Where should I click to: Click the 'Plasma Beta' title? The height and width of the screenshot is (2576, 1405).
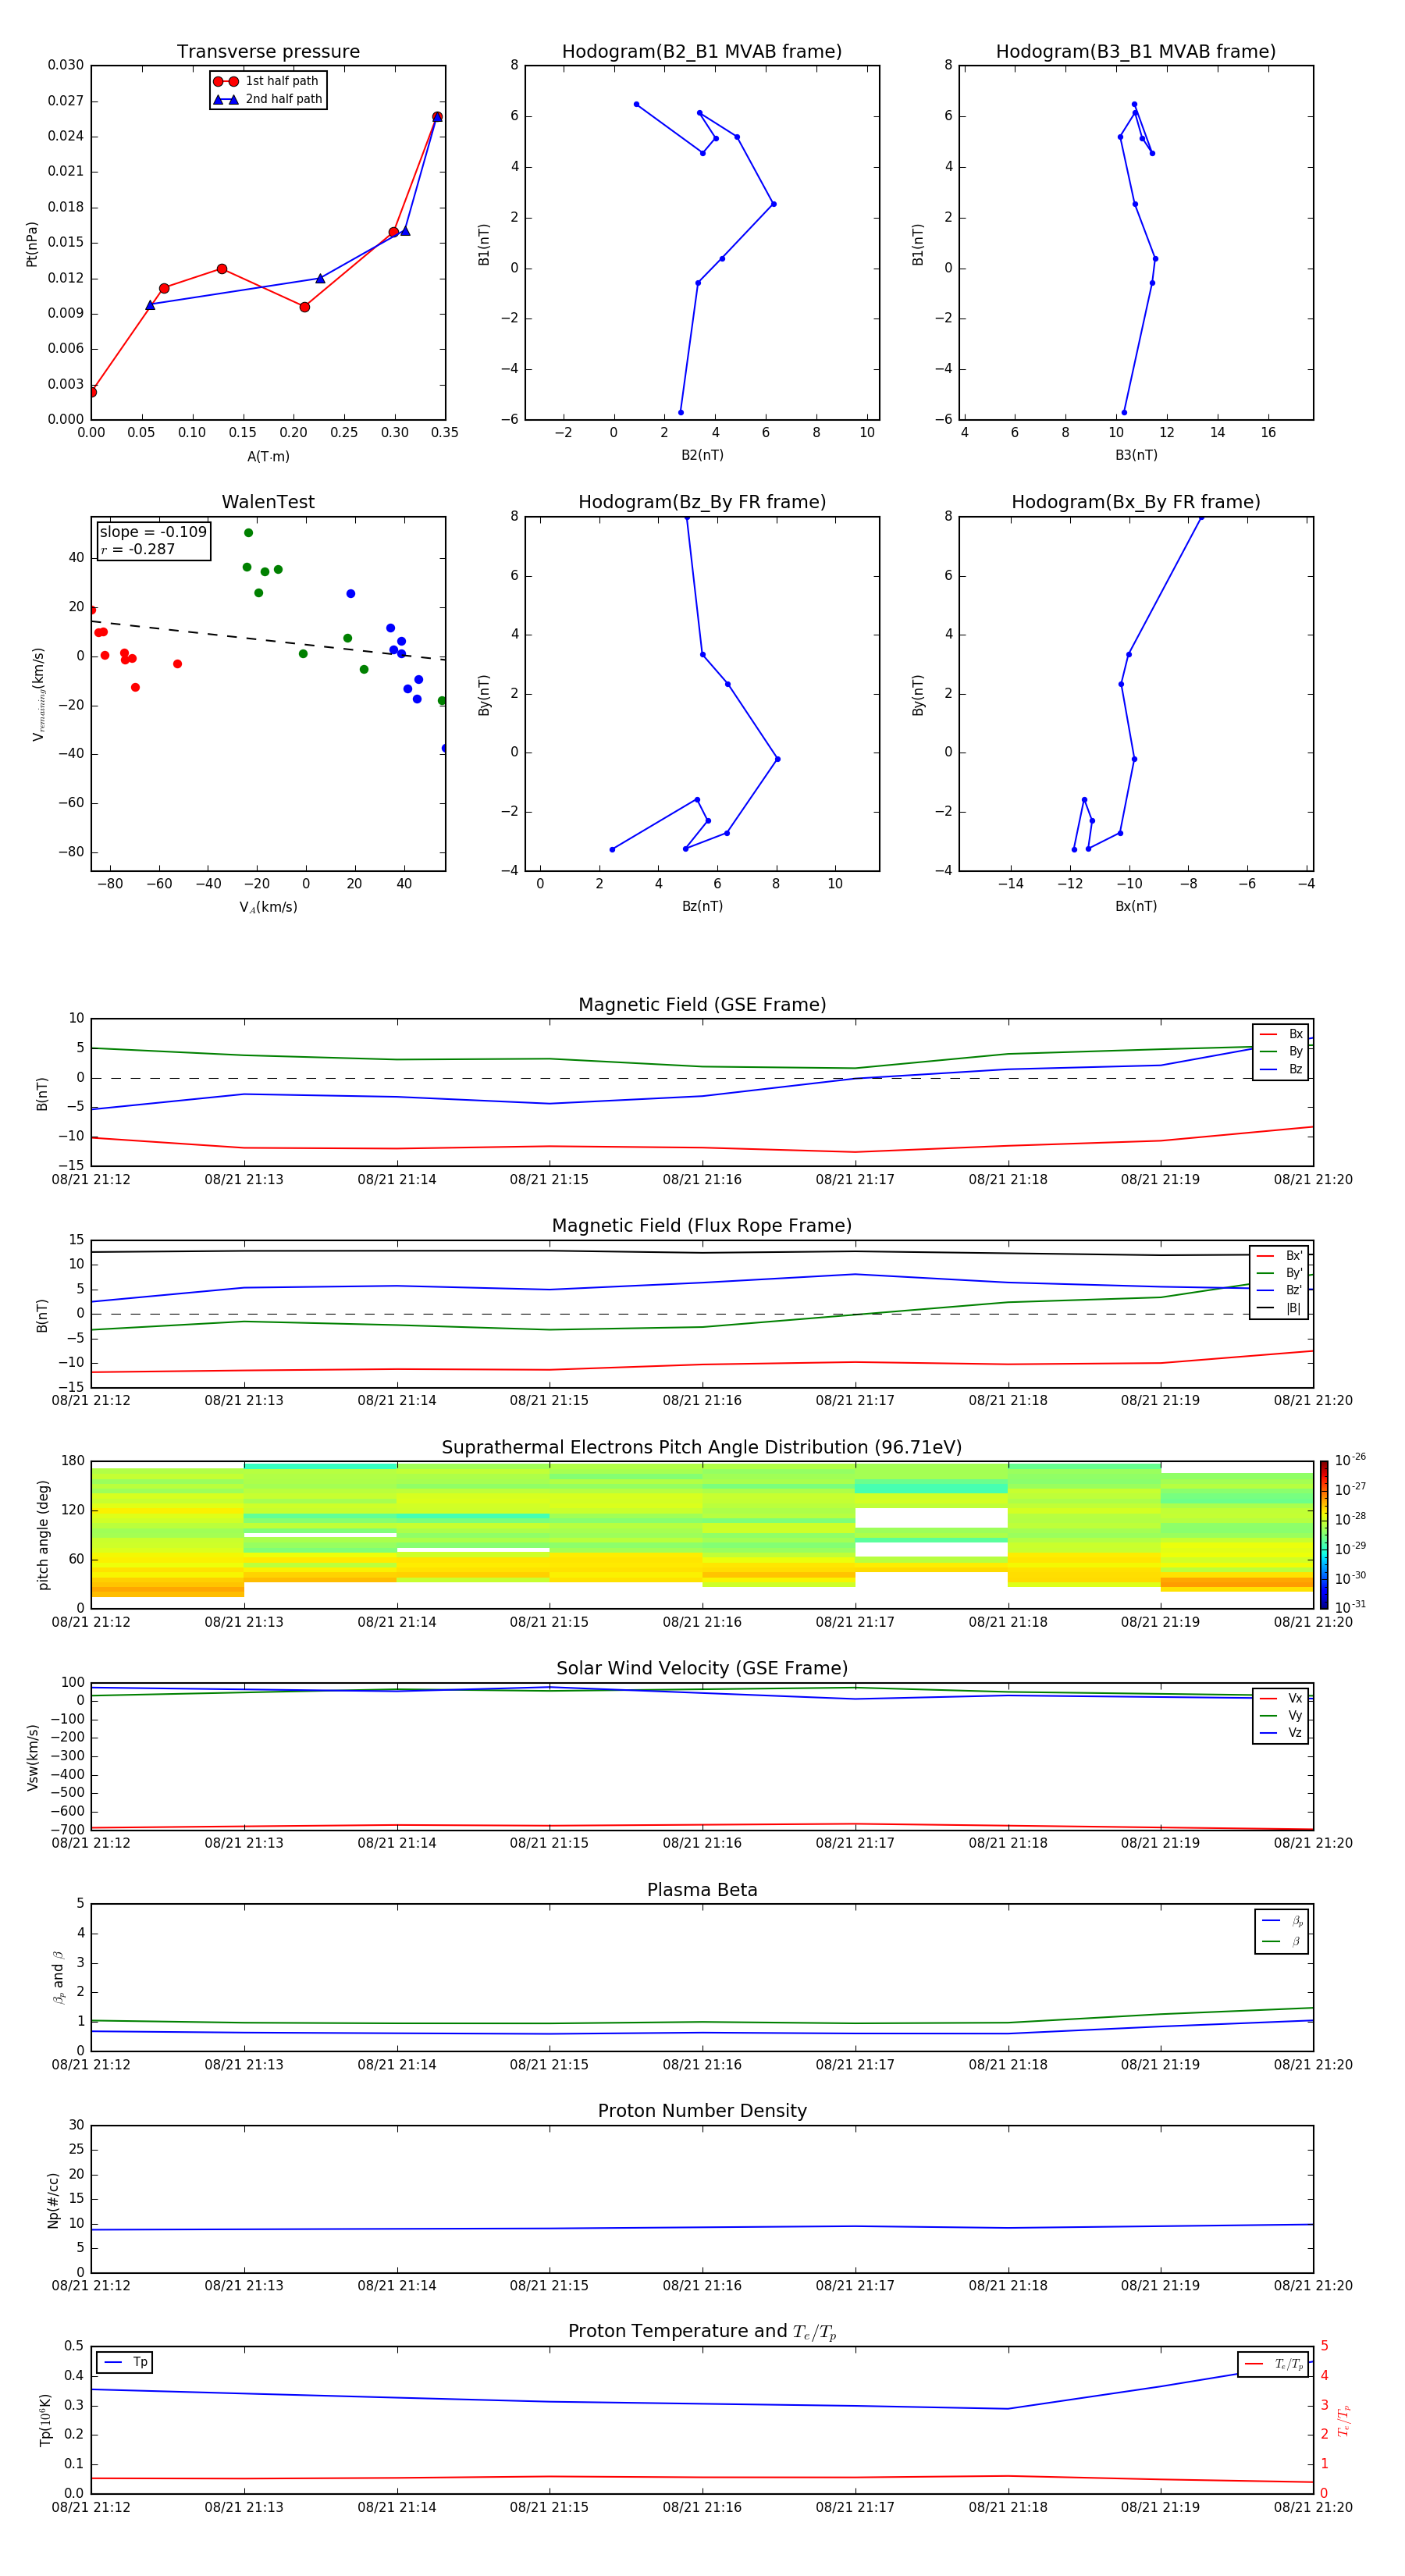coord(702,1890)
